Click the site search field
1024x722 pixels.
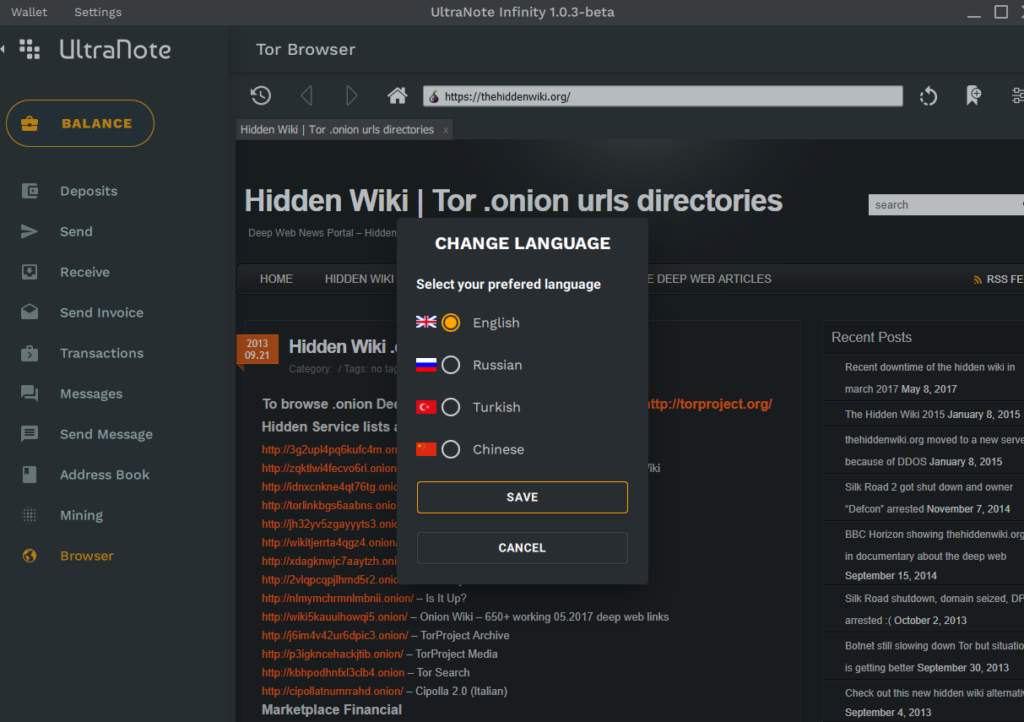[946, 205]
